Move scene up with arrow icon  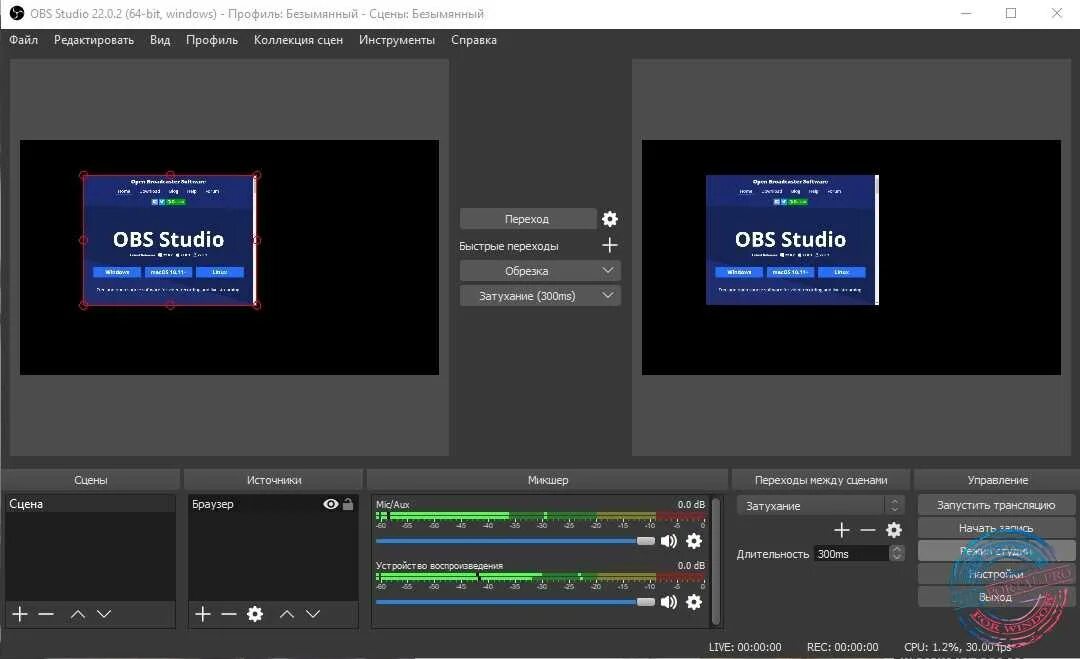78,614
